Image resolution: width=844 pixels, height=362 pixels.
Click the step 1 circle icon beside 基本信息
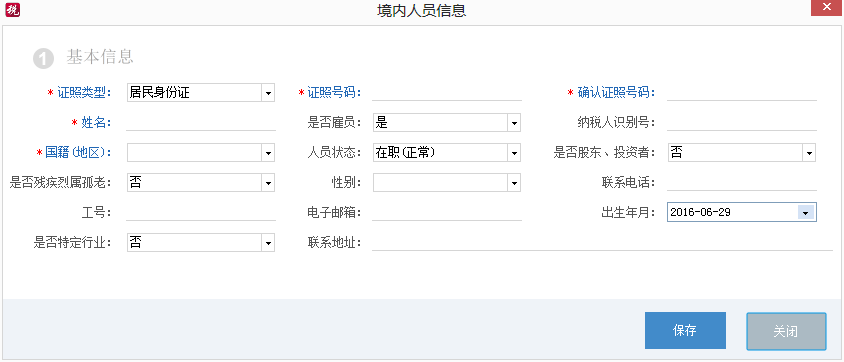click(44, 59)
